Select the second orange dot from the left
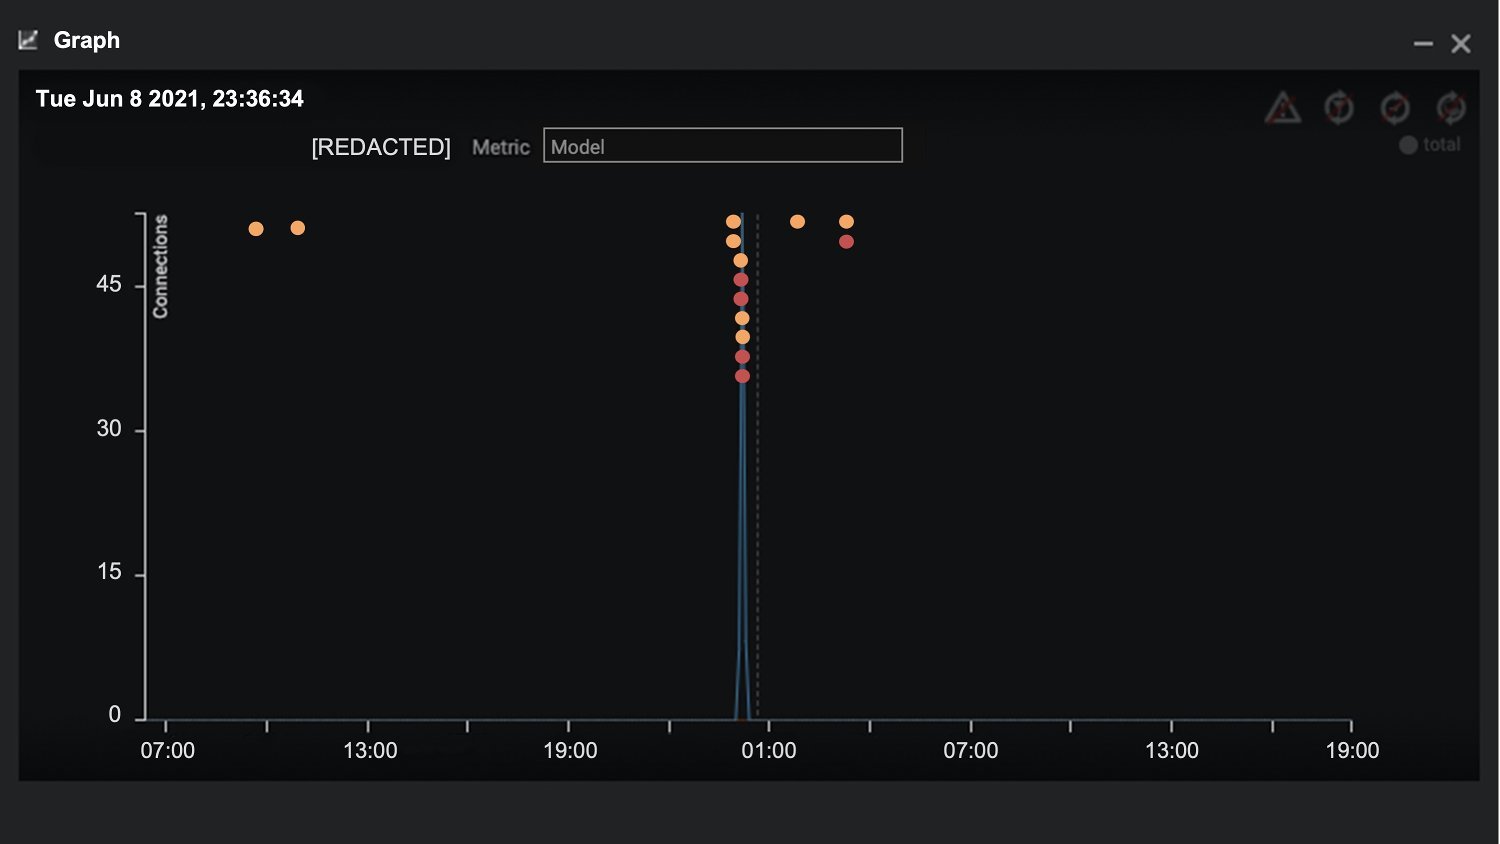 (298, 228)
